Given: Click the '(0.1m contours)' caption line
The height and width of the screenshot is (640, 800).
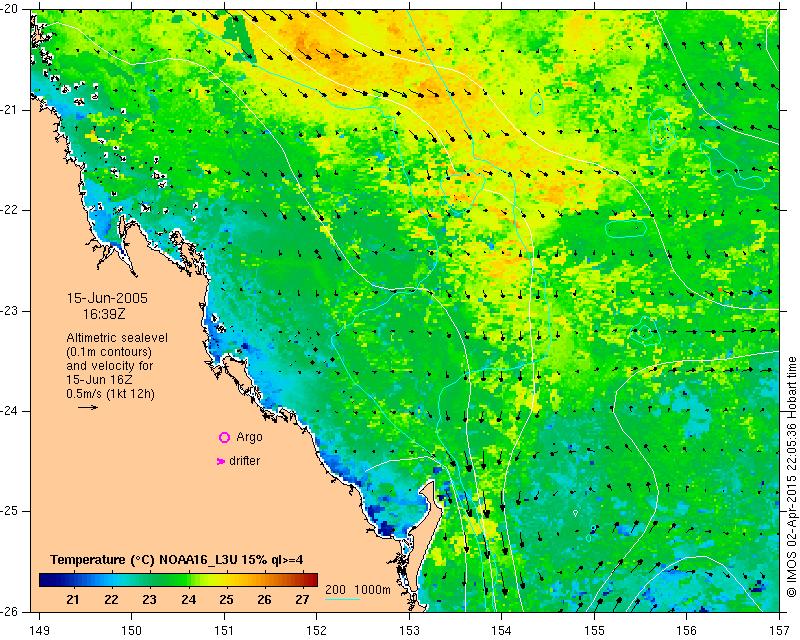Looking at the screenshot, I should click(109, 352).
